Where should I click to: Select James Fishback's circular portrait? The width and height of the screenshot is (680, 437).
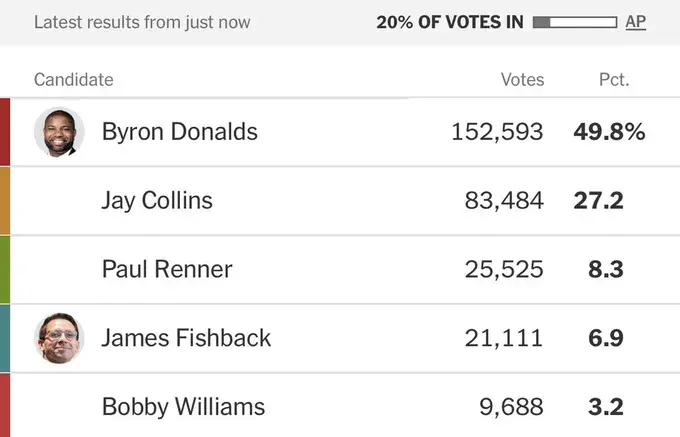59,338
